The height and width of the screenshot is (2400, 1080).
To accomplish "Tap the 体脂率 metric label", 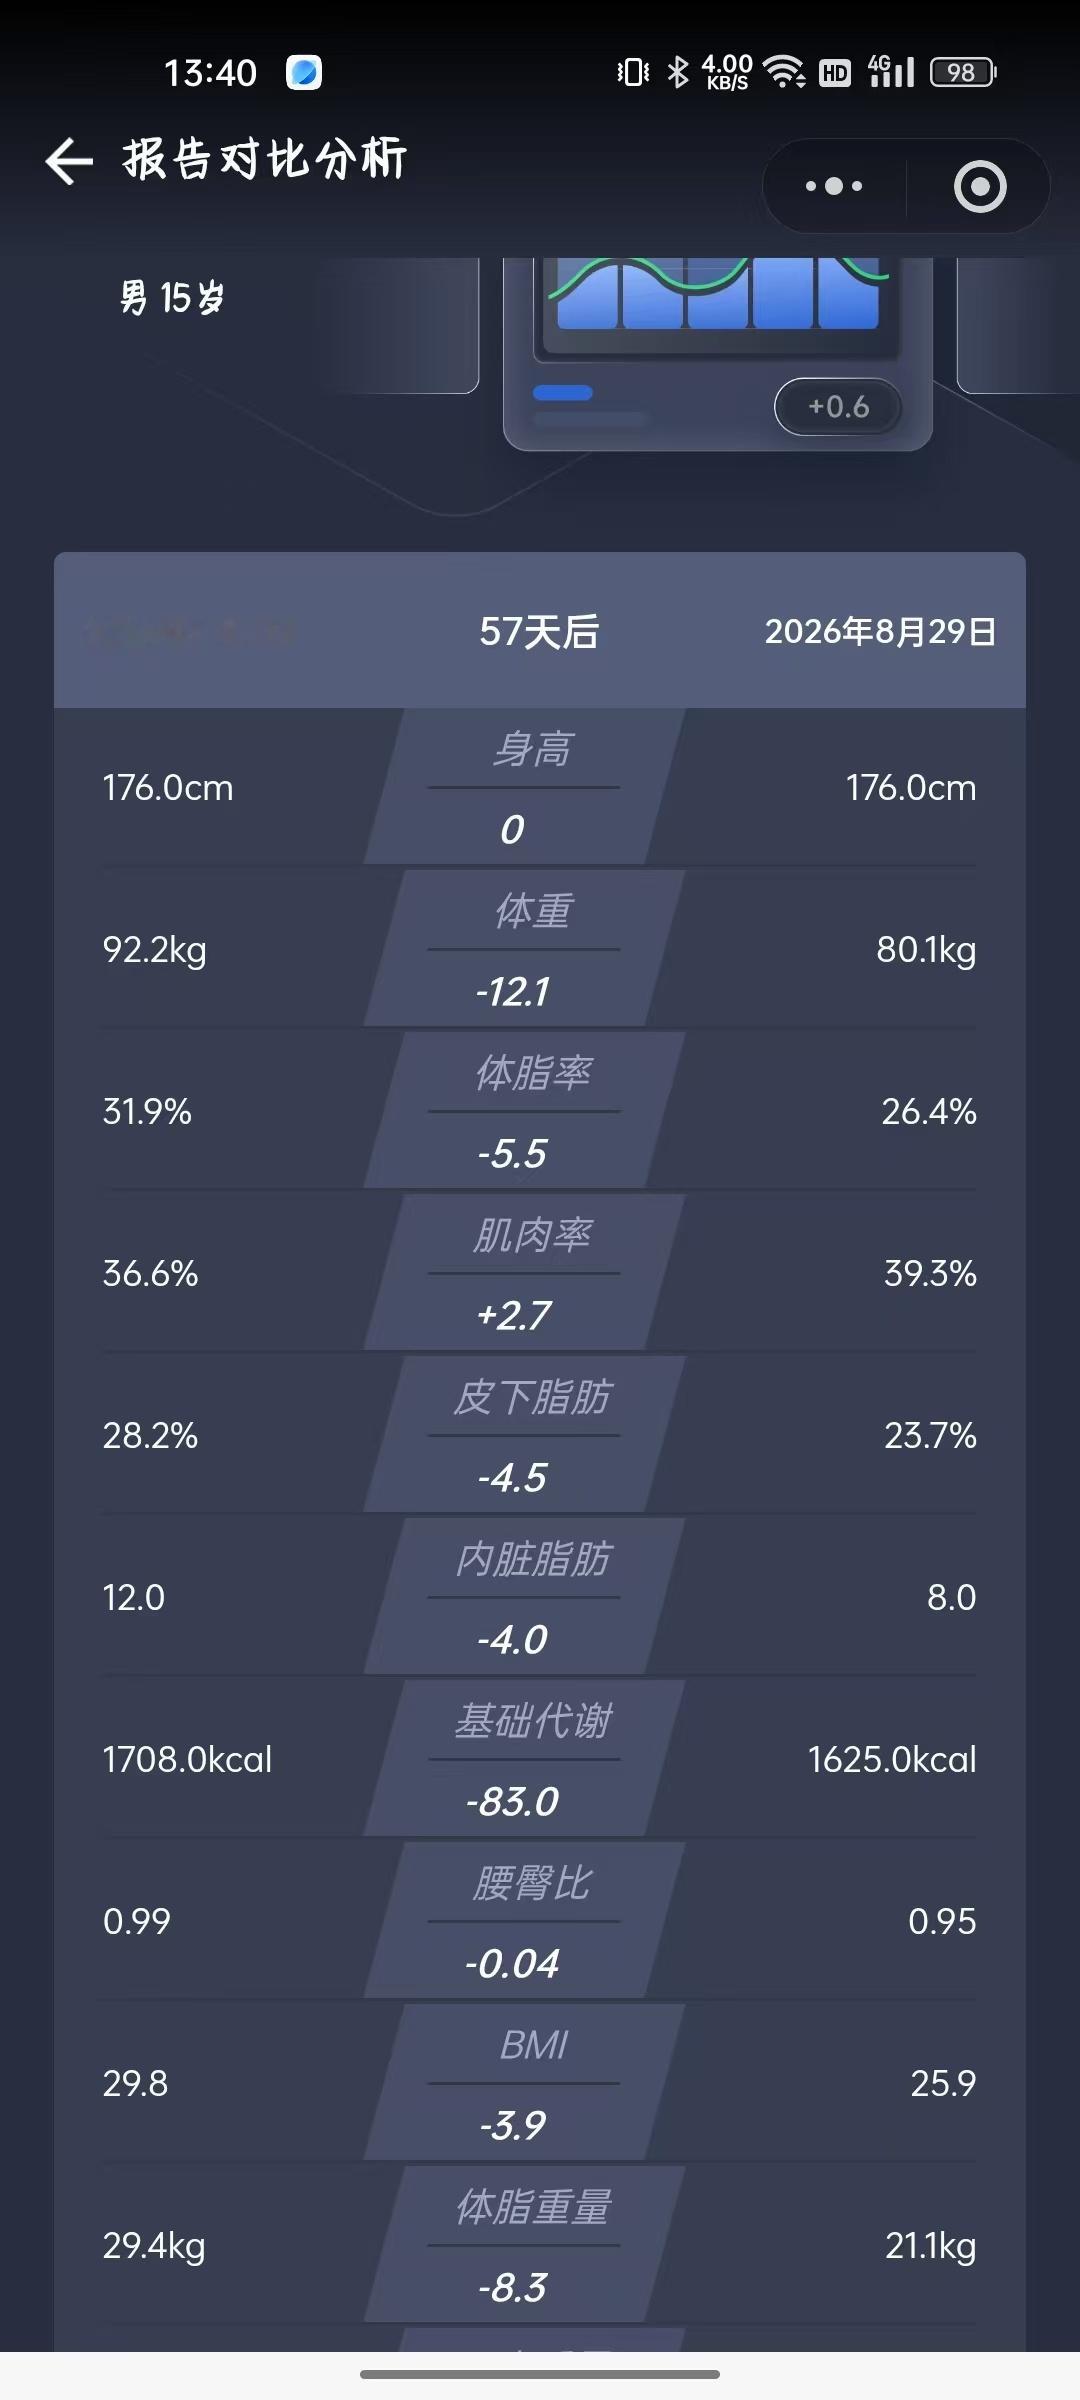I will coord(534,1073).
